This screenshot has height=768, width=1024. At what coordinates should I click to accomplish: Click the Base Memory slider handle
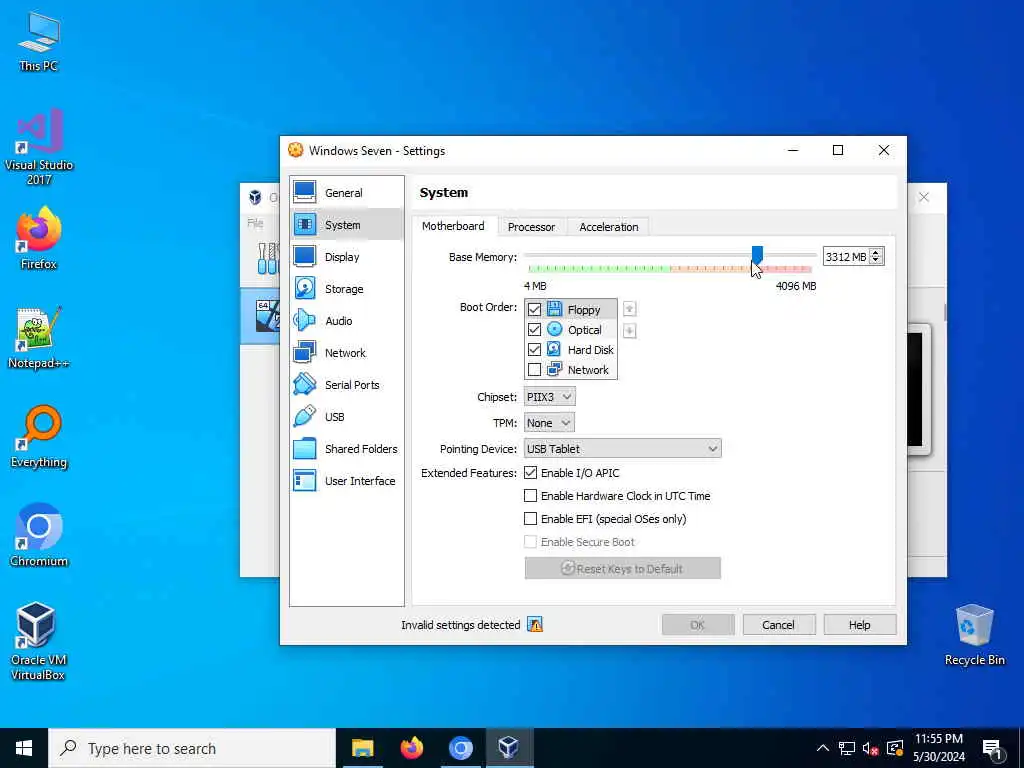pyautogui.click(x=757, y=254)
